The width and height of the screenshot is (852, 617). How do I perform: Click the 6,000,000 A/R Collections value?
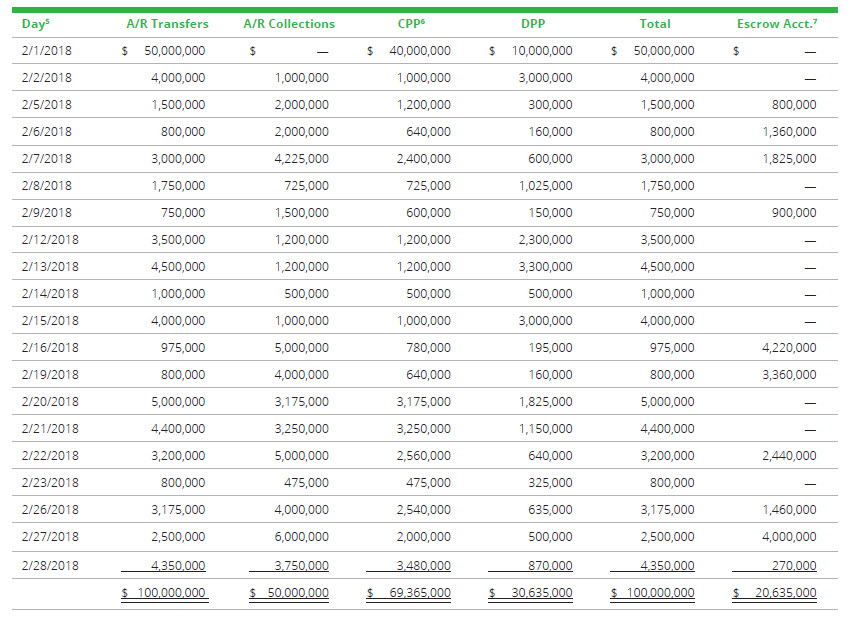[x=301, y=536]
